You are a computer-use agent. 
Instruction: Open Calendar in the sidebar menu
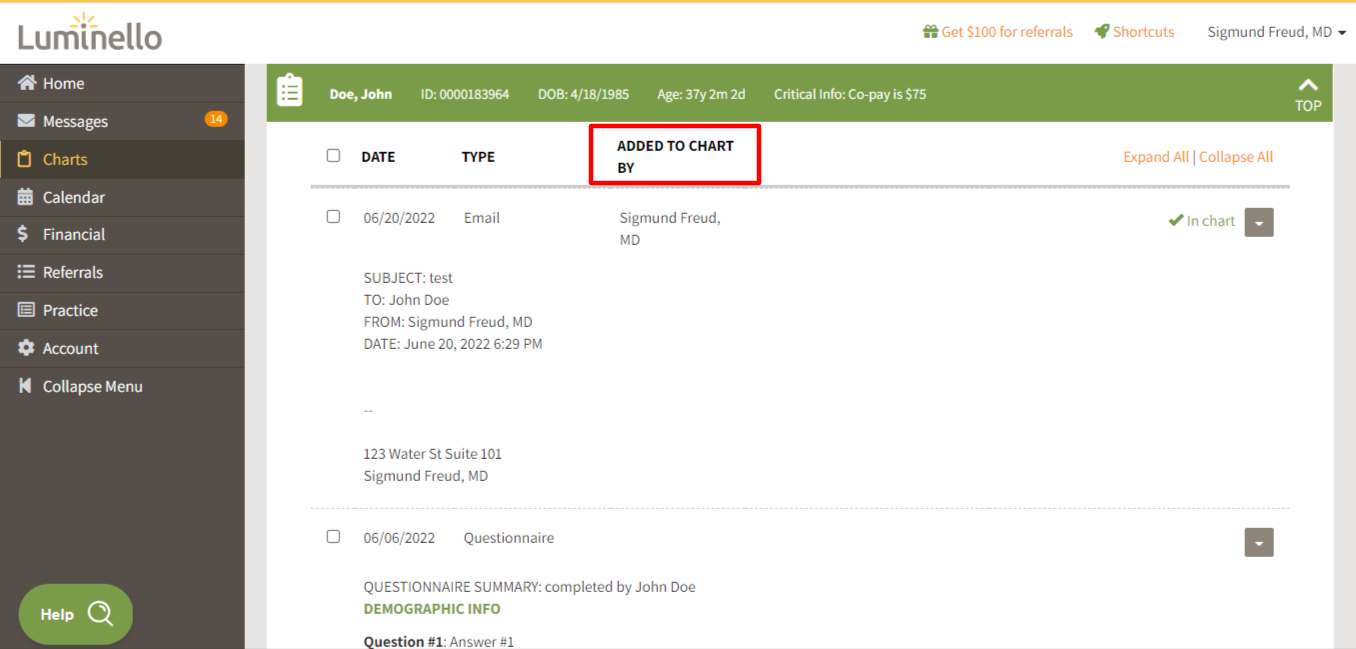[122, 197]
